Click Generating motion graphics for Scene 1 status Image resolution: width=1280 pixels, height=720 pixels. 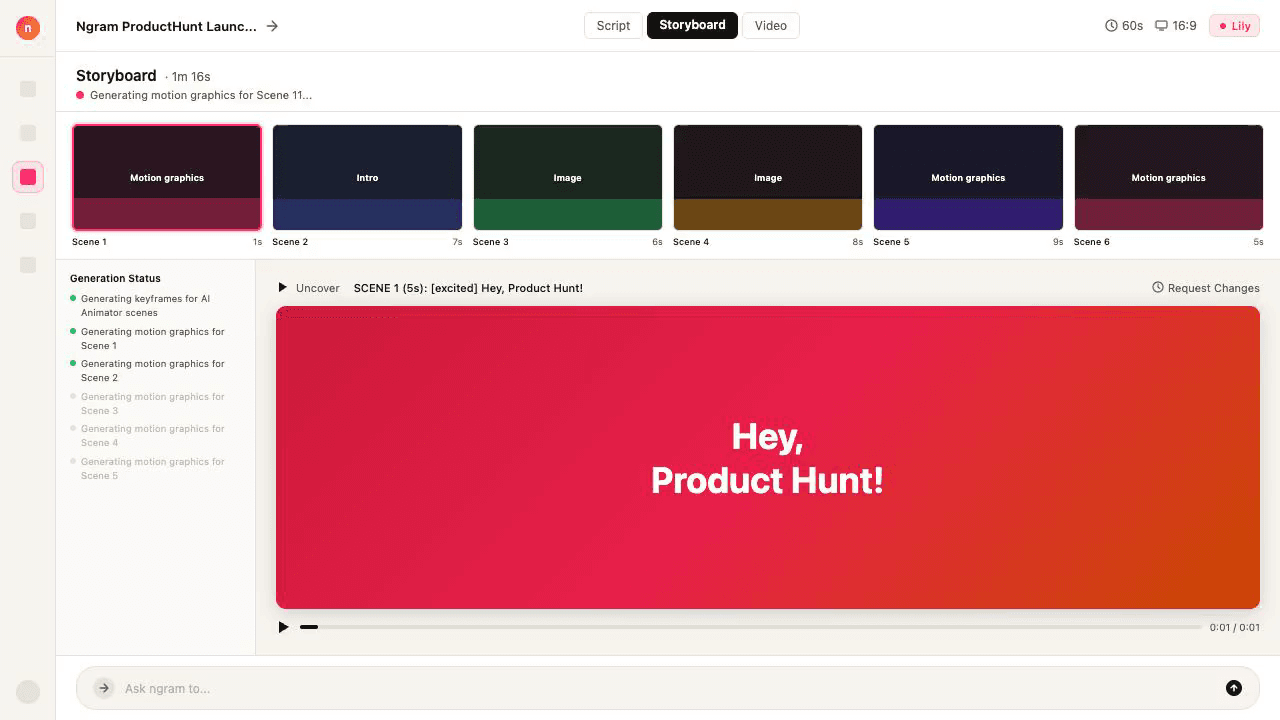(153, 338)
